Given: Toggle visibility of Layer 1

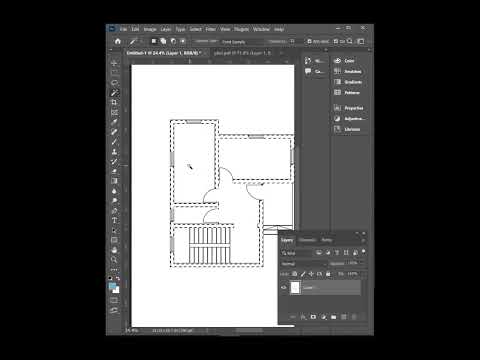Looking at the screenshot, I should pyautogui.click(x=284, y=287).
